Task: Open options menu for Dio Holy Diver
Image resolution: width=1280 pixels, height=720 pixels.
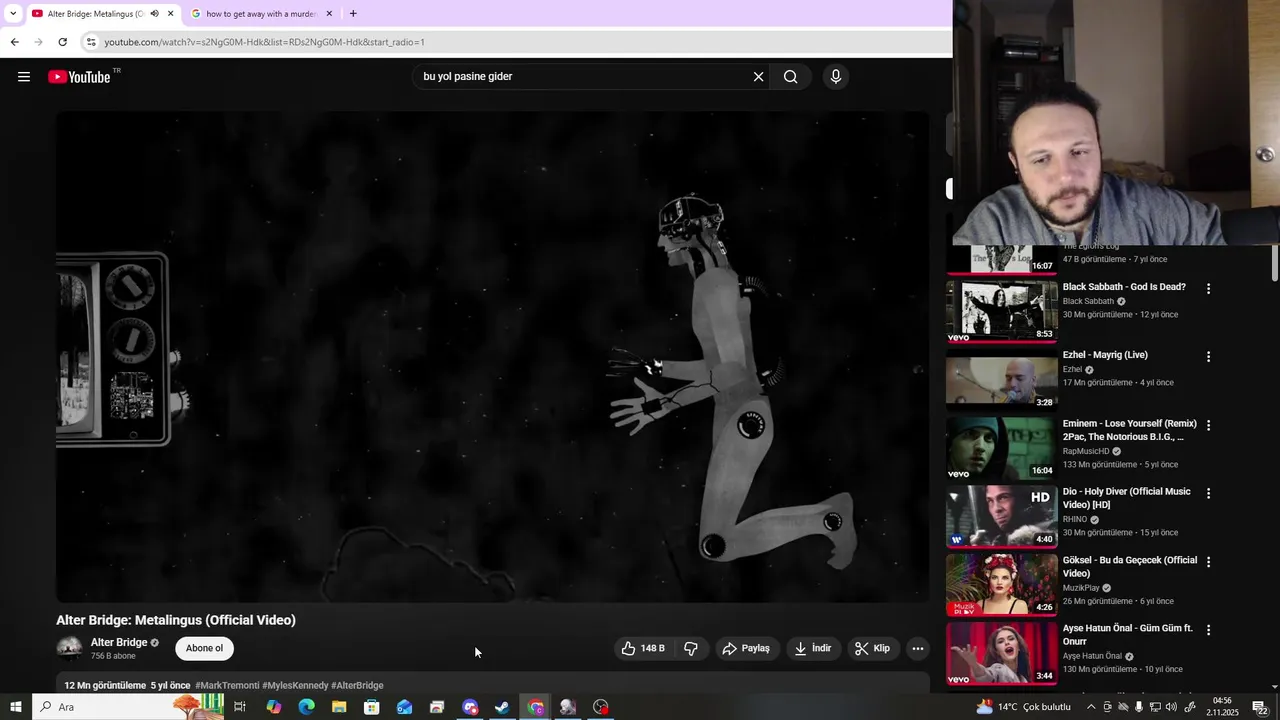Action: coord(1208,494)
